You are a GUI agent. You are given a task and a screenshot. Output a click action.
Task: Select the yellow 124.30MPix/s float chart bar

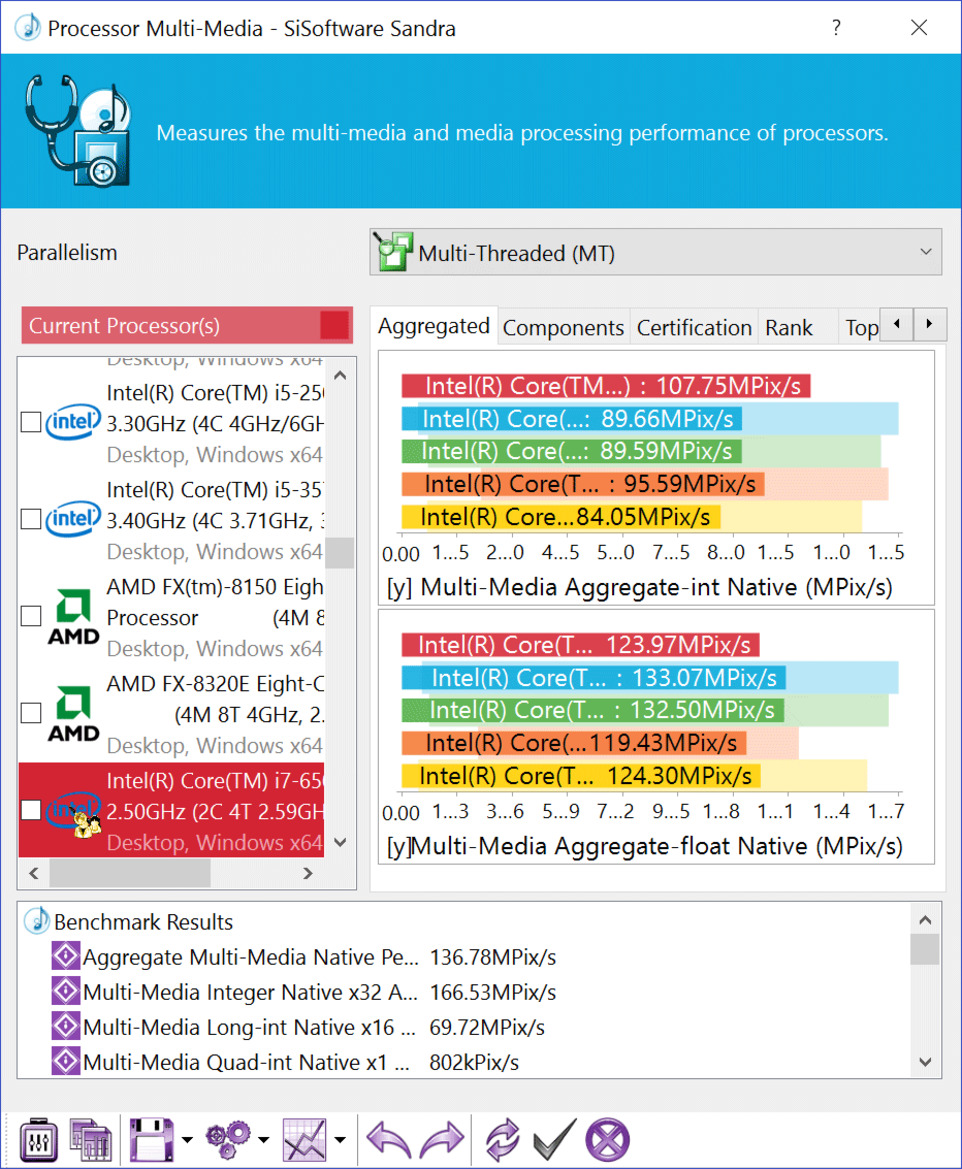click(x=581, y=775)
